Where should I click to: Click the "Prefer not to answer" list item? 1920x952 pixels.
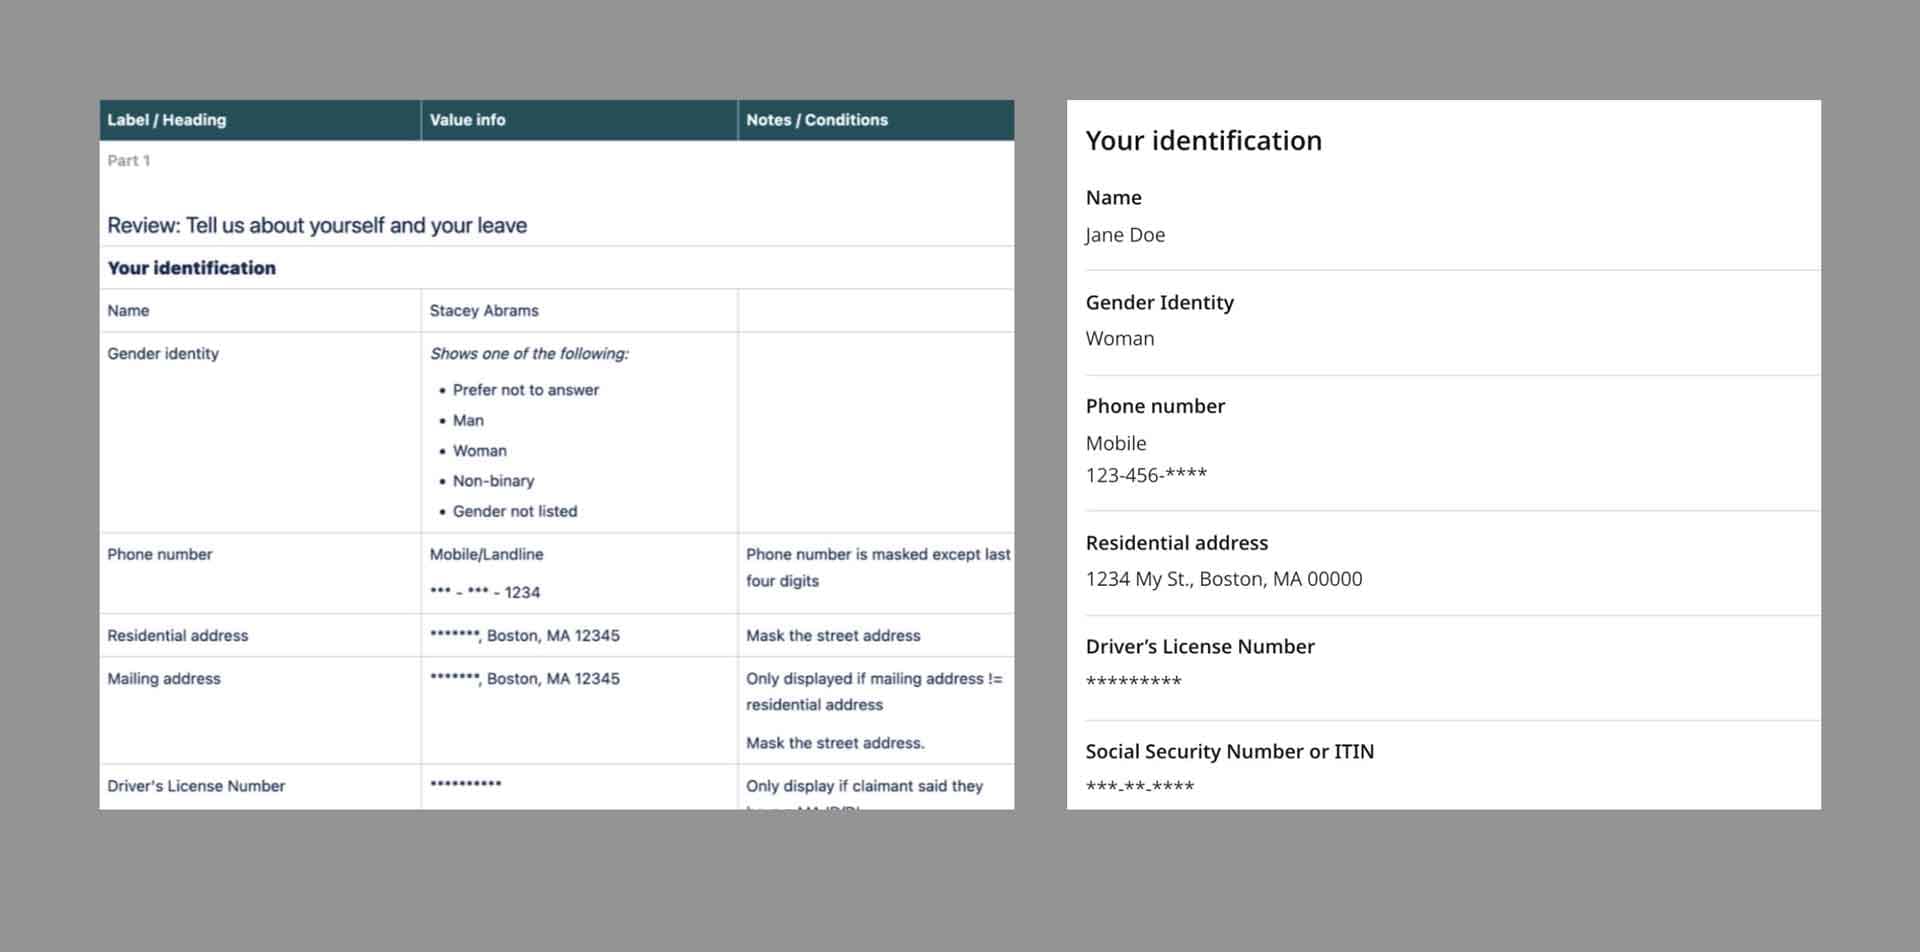pyautogui.click(x=526, y=390)
